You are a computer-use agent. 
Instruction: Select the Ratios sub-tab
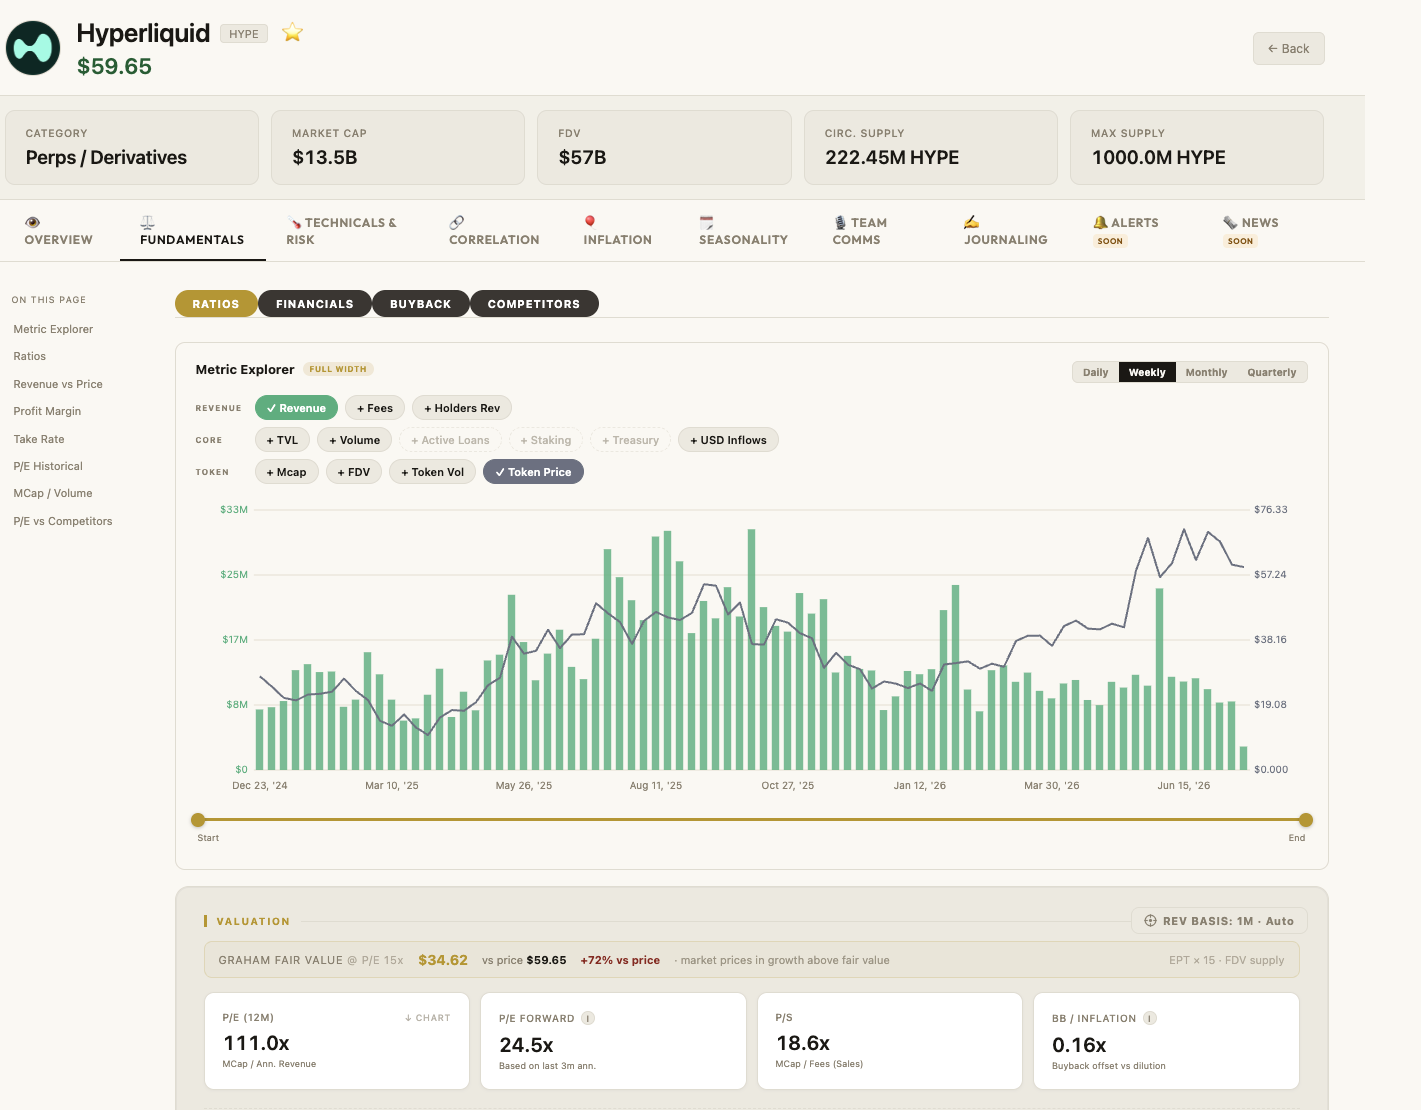pyautogui.click(x=216, y=304)
